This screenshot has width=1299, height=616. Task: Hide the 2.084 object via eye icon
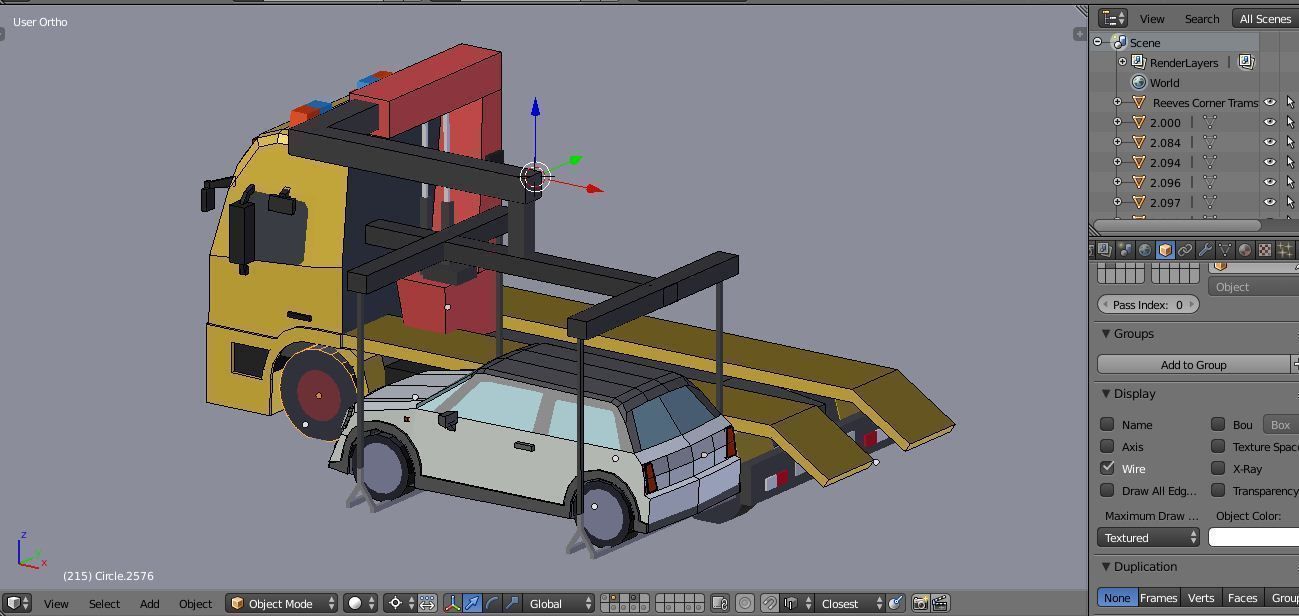(x=1270, y=142)
